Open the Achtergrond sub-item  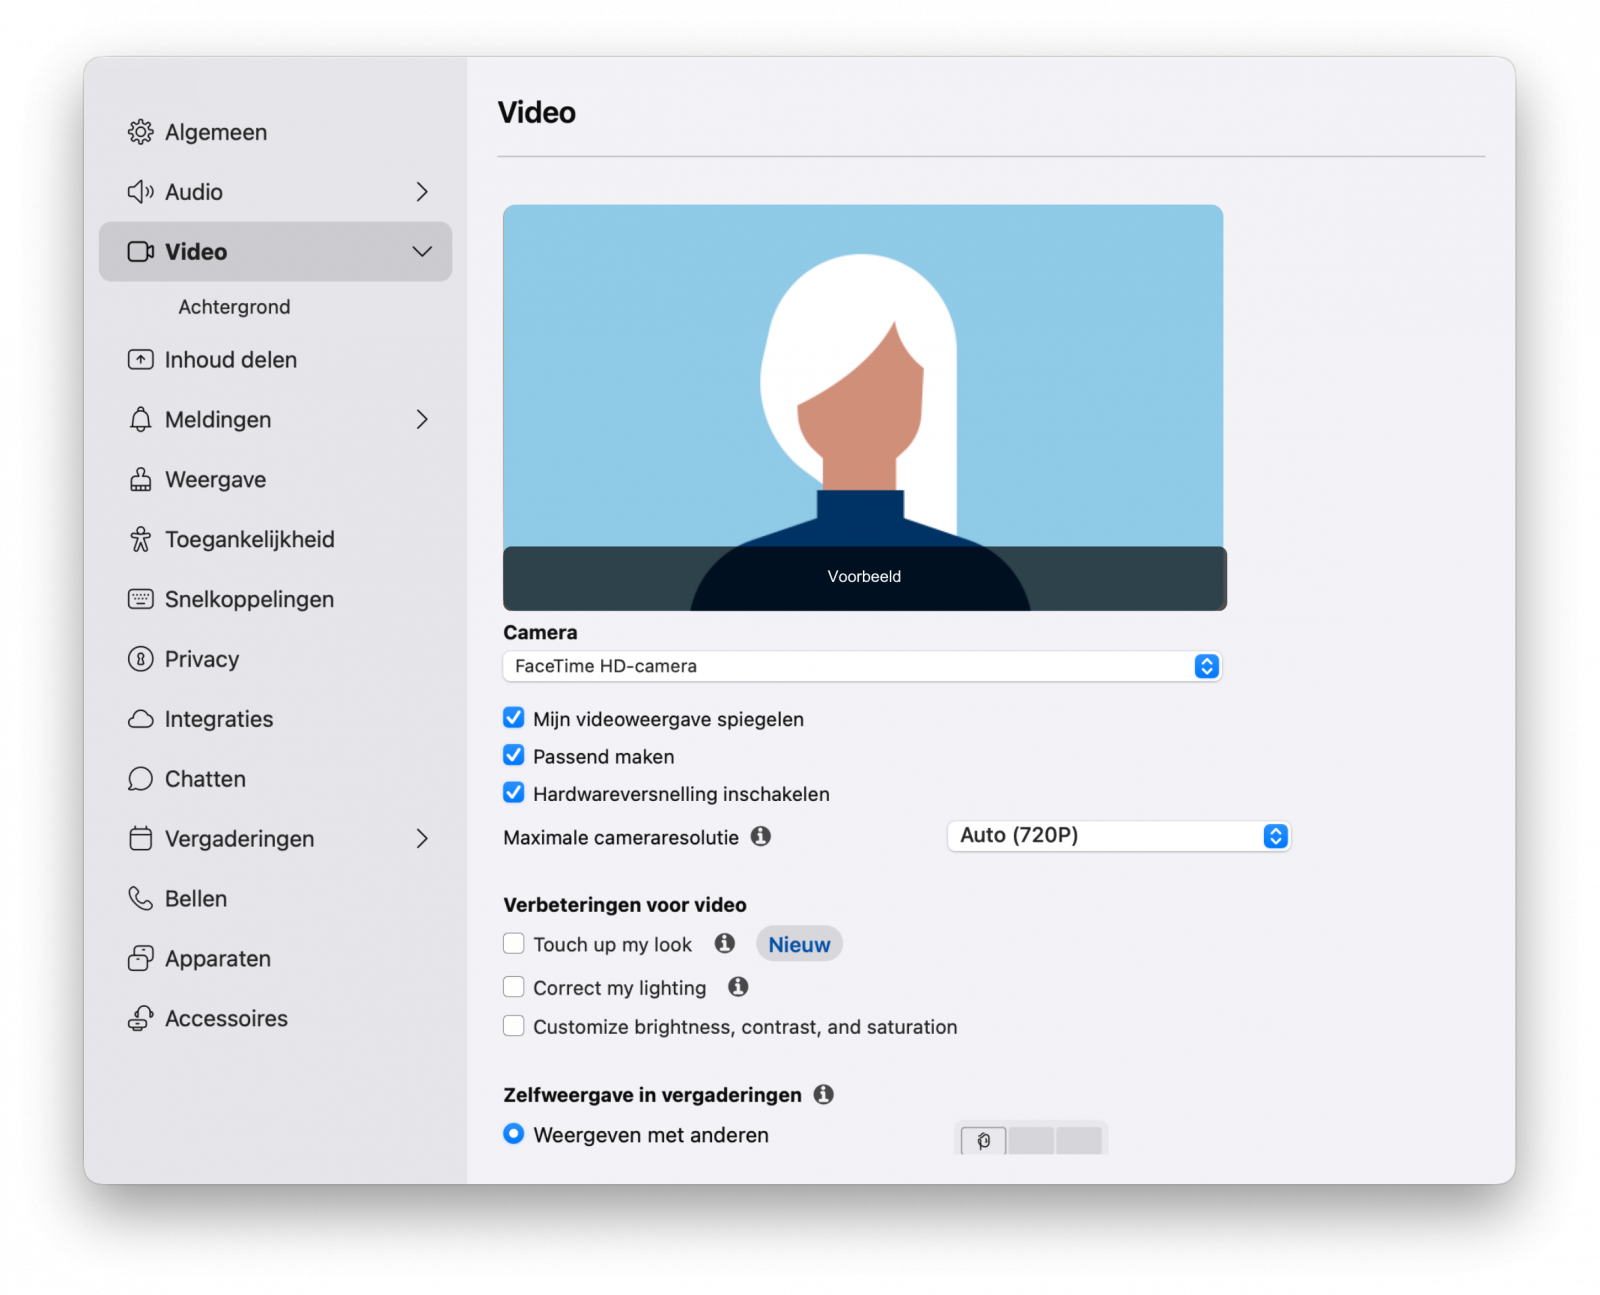pos(234,307)
